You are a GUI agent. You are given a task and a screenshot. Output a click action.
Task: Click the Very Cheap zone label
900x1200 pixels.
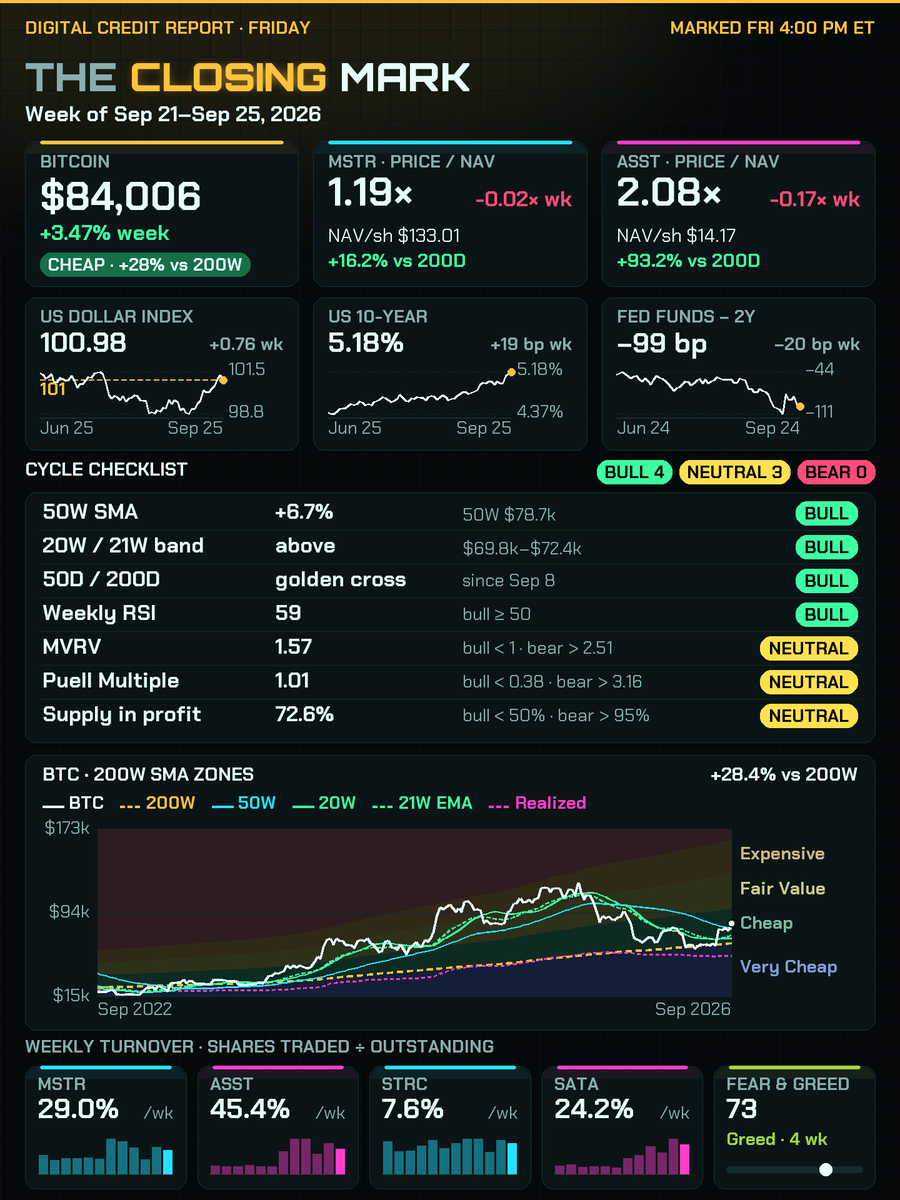[x=789, y=967]
